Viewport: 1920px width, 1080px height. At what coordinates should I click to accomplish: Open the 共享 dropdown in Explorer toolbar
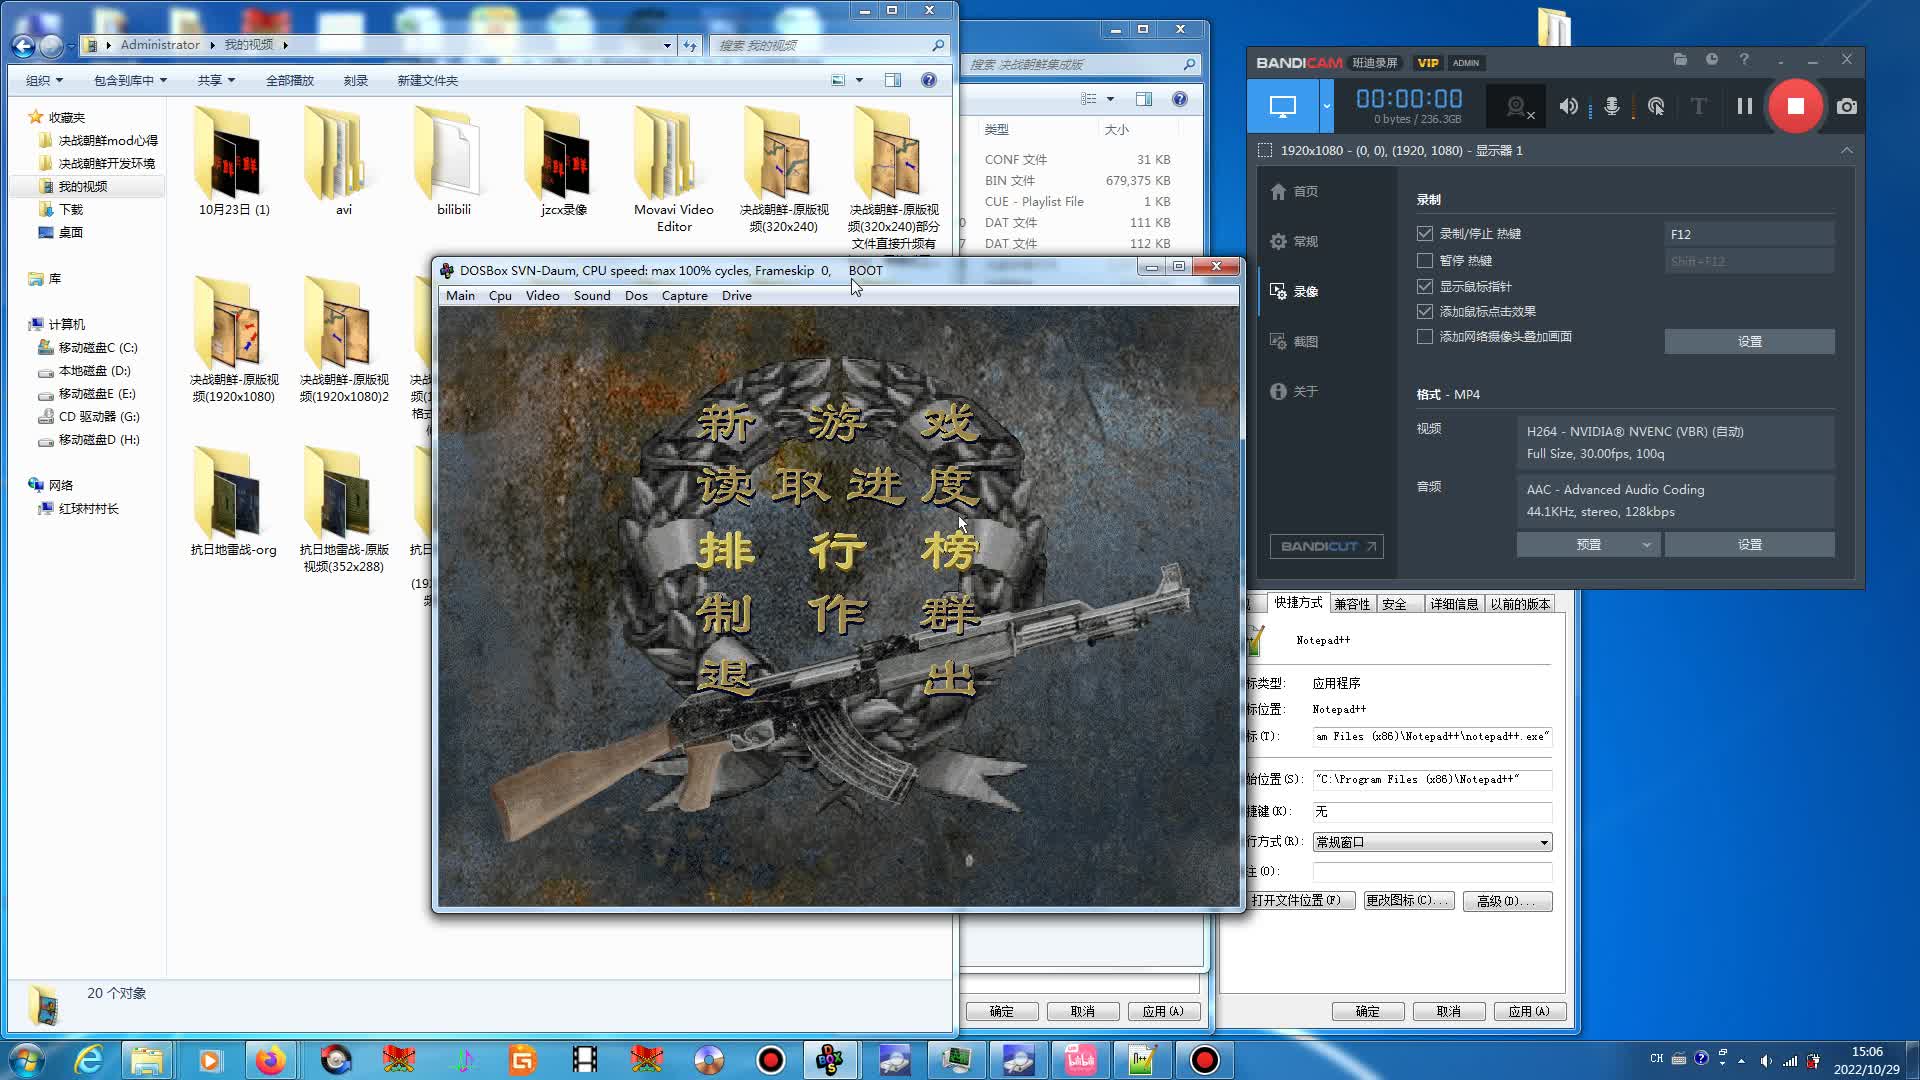216,81
